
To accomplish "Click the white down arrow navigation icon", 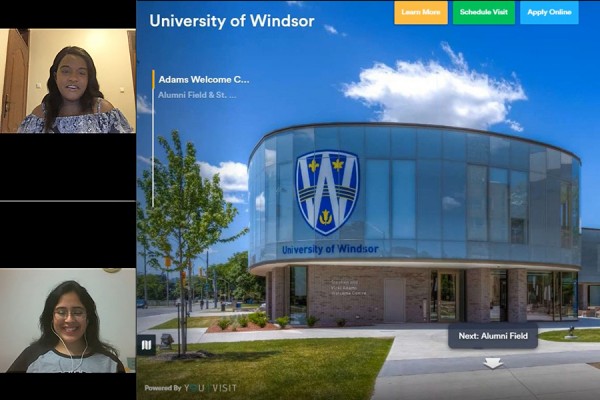I will [x=492, y=364].
